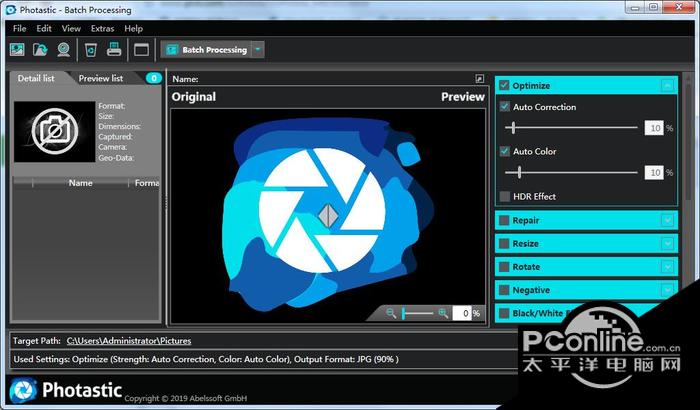
Task: Enable the Resize checkbox
Action: pos(504,243)
